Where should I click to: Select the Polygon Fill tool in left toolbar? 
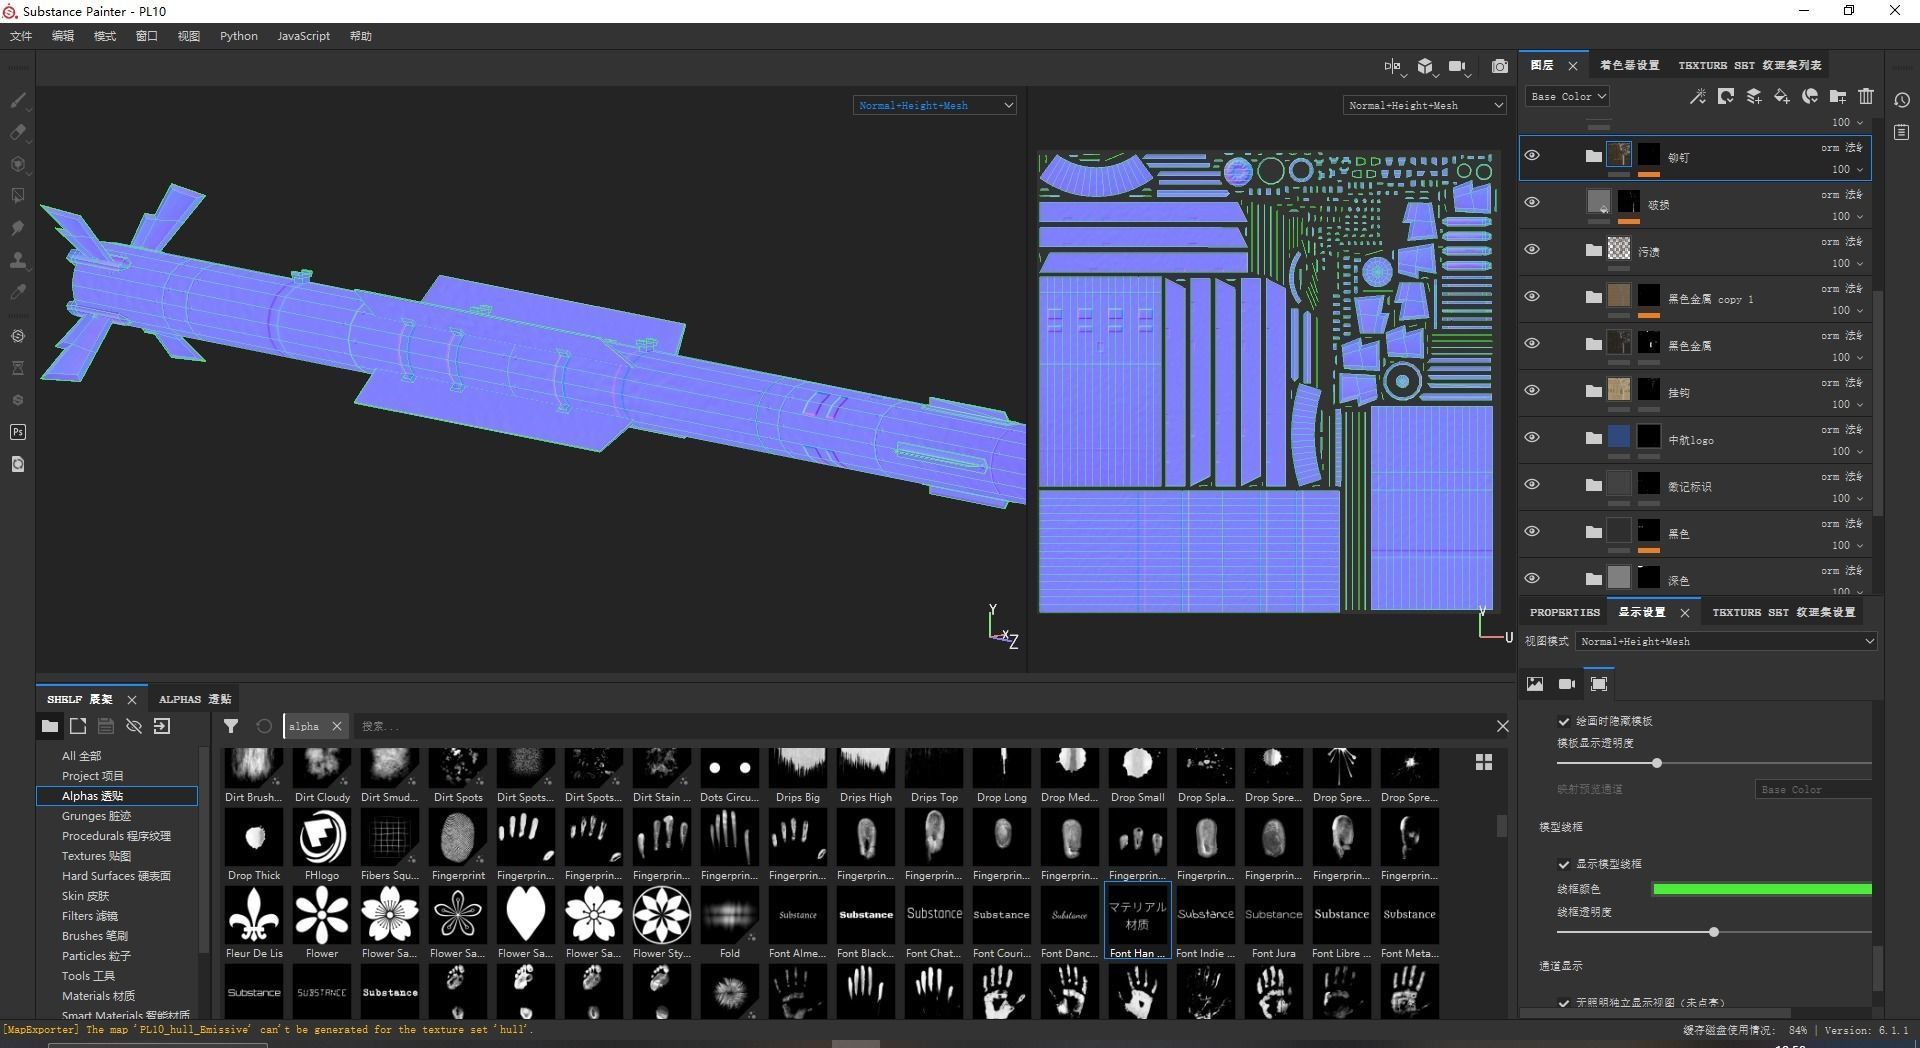[18, 196]
